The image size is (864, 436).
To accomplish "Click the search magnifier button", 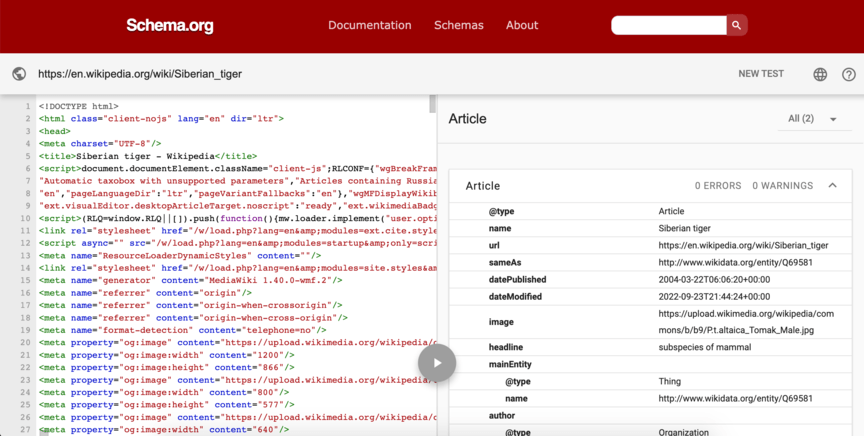I will pyautogui.click(x=737, y=25).
